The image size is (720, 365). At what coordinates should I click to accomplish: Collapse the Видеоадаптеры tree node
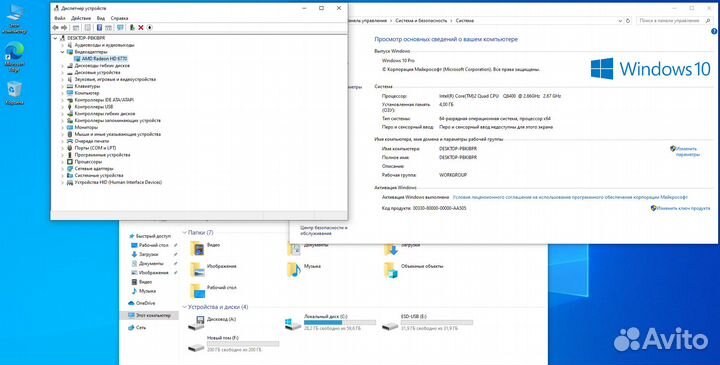(x=63, y=52)
